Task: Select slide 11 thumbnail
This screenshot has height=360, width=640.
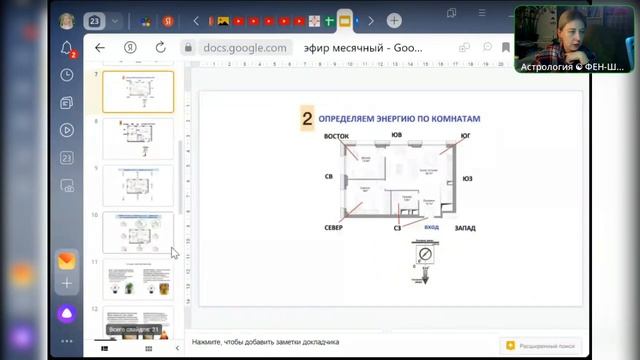Action: click(x=138, y=280)
